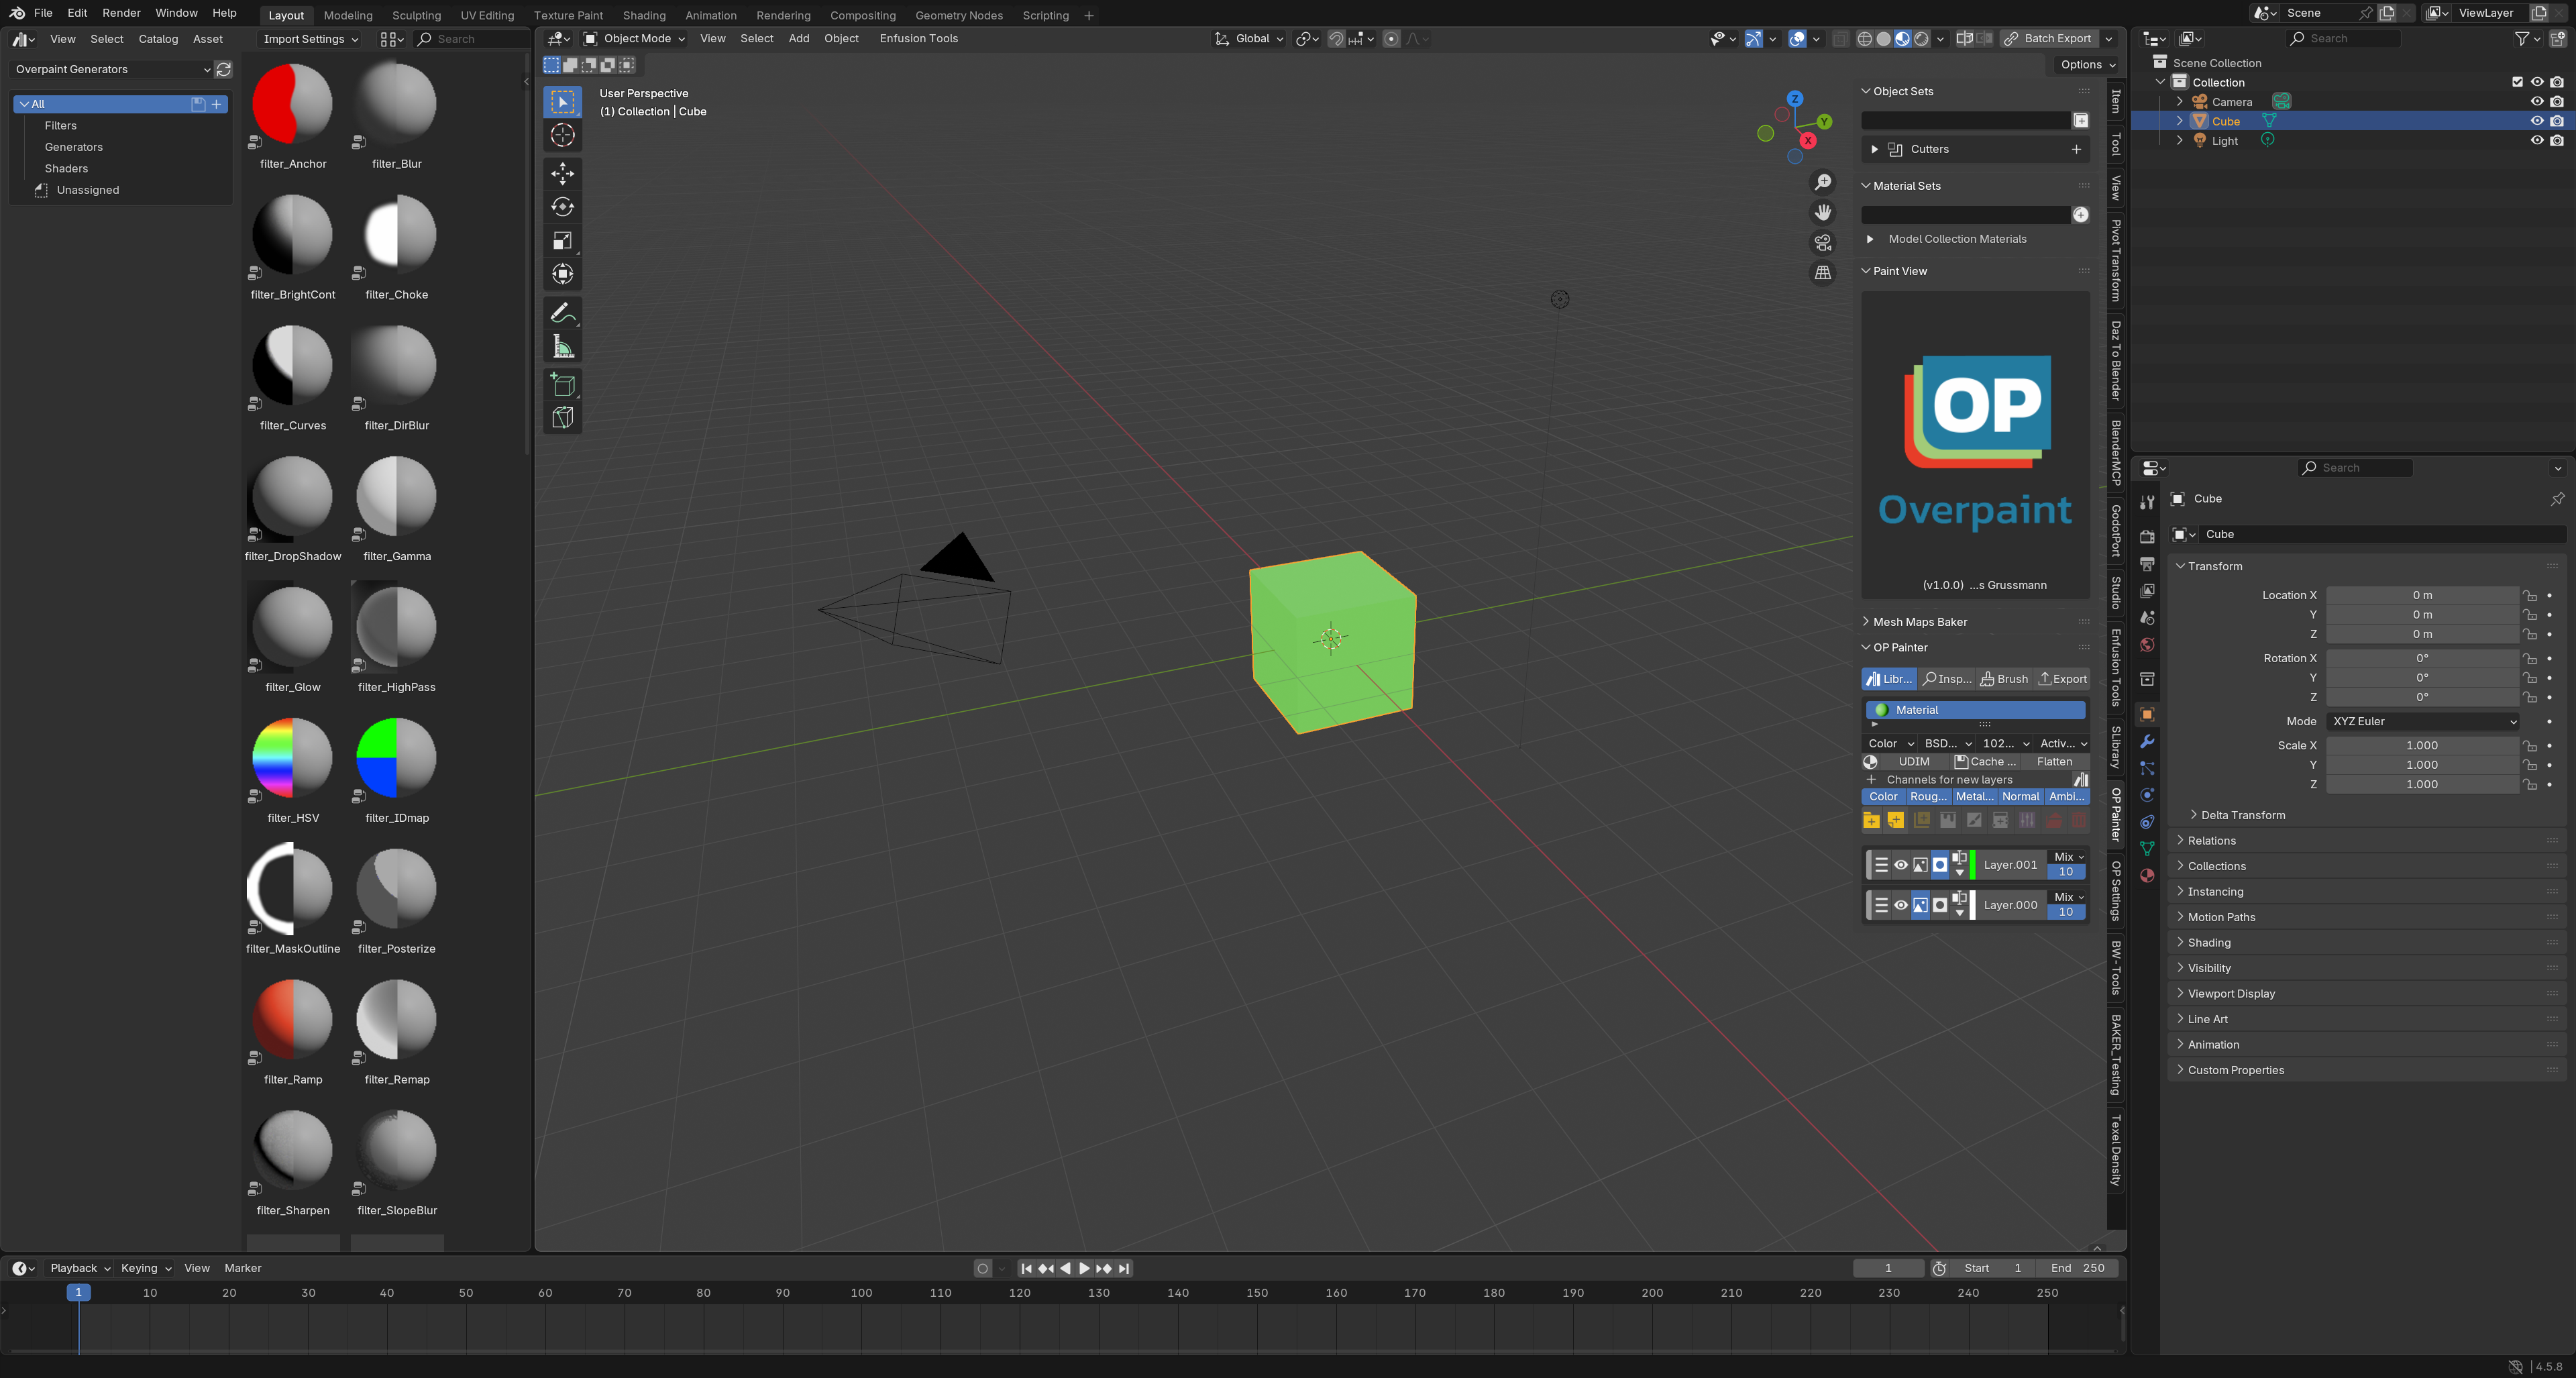Image resolution: width=2576 pixels, height=1378 pixels.
Task: Open the Object Mode dropdown
Action: [x=634, y=38]
